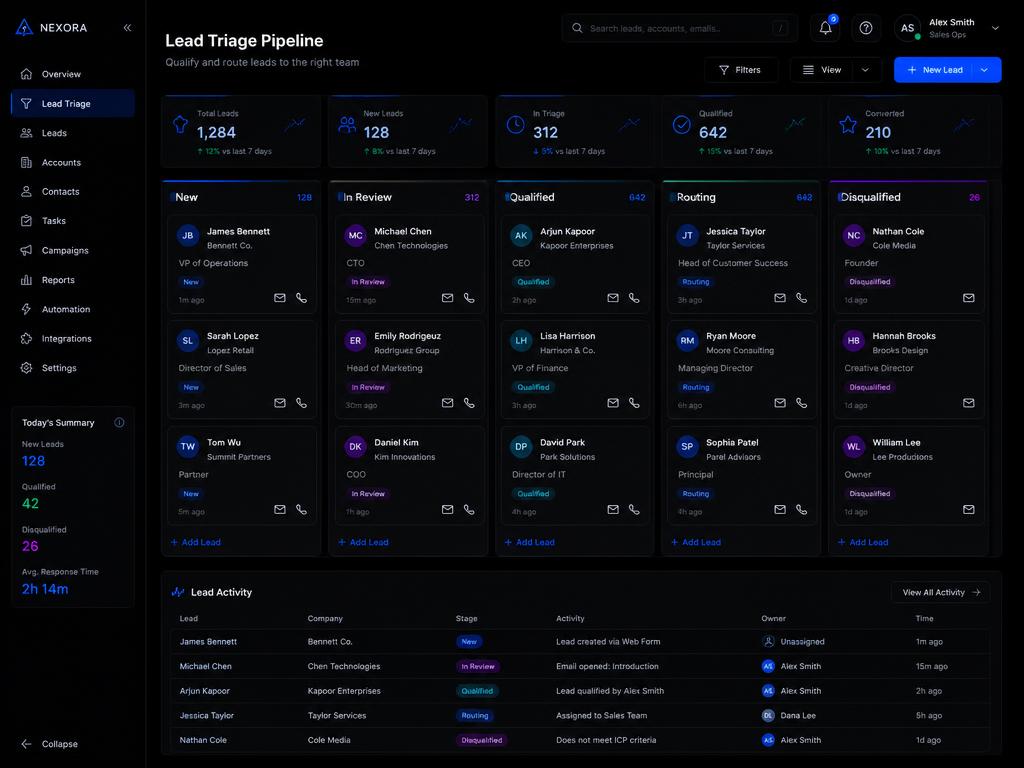1024x768 pixels.
Task: Click Today's Summary info icon
Action: 120,423
